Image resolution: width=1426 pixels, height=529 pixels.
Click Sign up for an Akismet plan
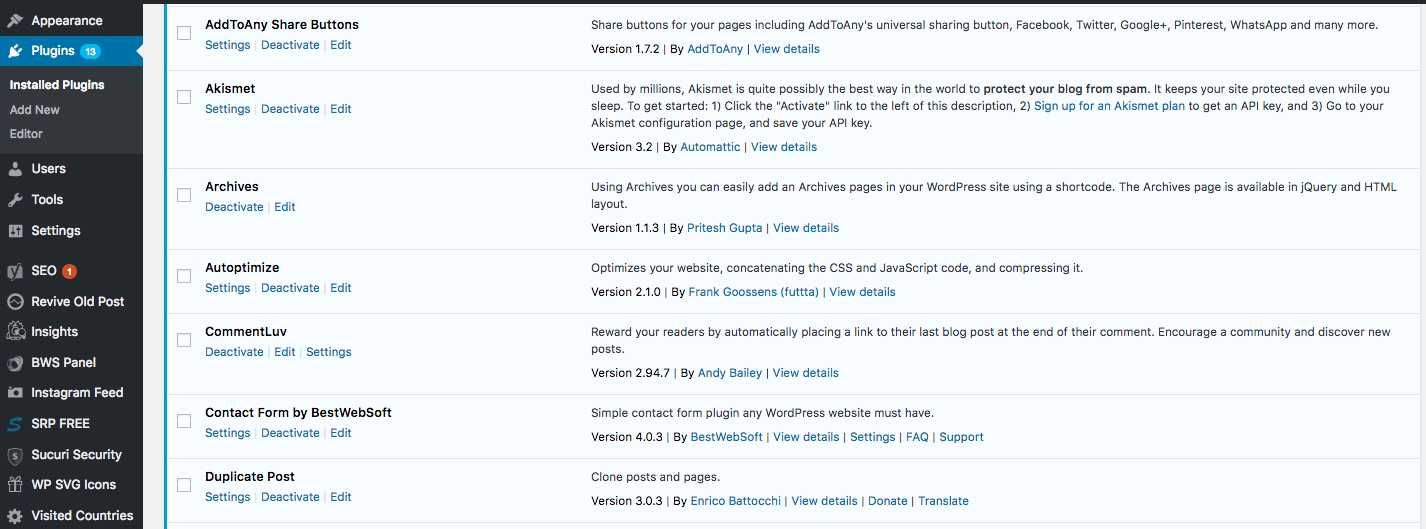click(1109, 106)
